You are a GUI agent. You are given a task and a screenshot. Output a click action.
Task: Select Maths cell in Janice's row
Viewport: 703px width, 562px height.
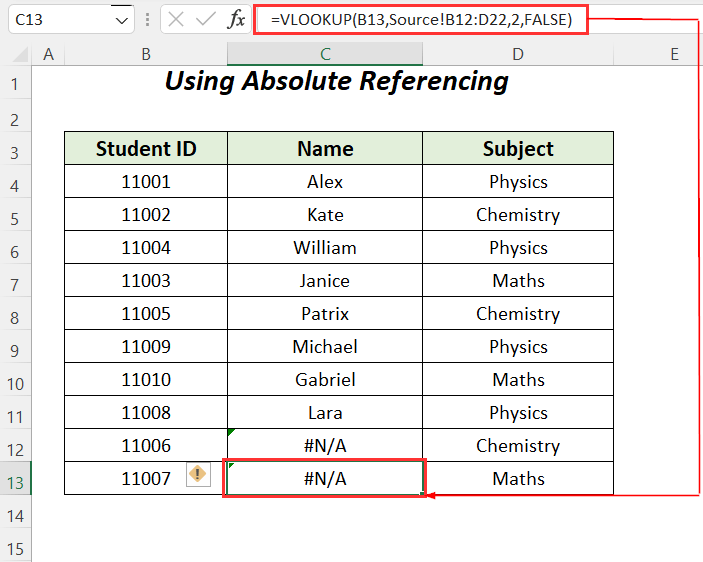[x=518, y=281]
